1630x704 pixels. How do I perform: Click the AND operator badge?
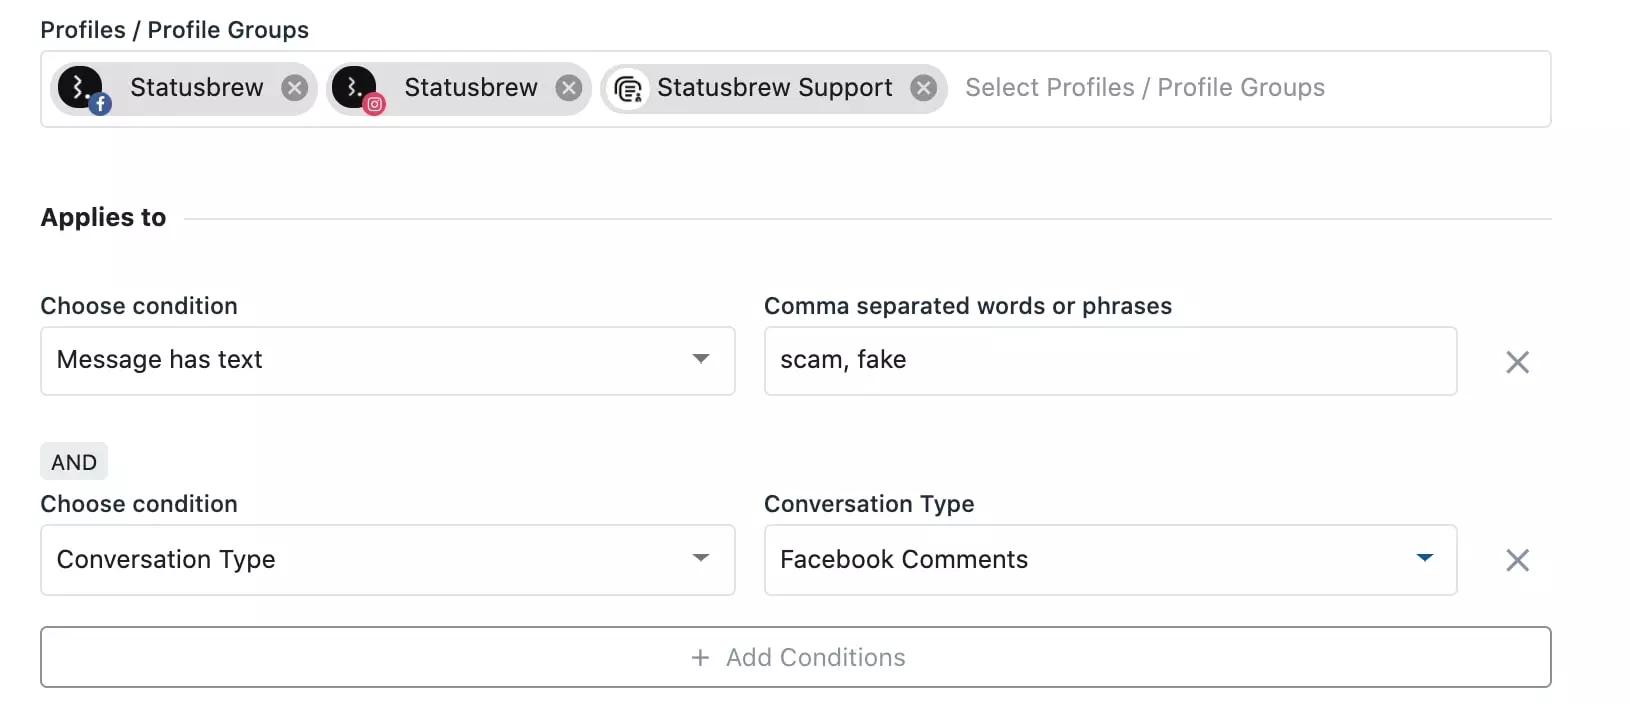click(x=74, y=462)
